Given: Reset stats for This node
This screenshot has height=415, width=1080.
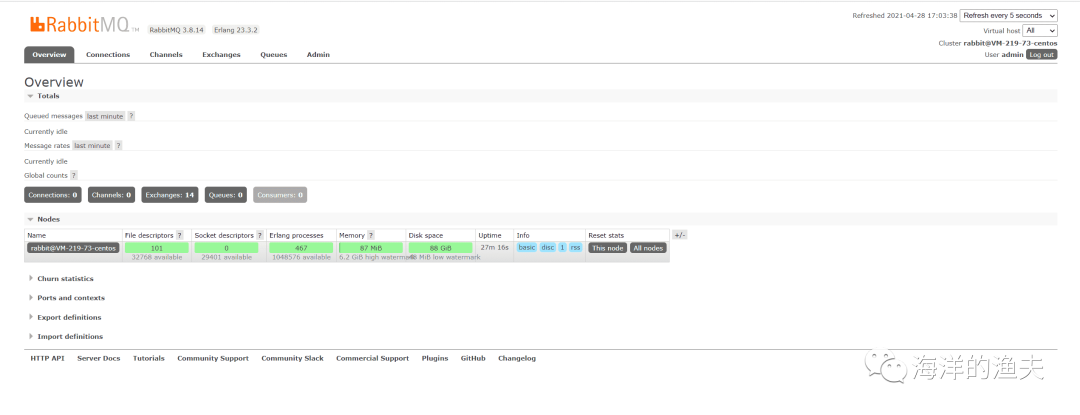Looking at the screenshot, I should 608,248.
